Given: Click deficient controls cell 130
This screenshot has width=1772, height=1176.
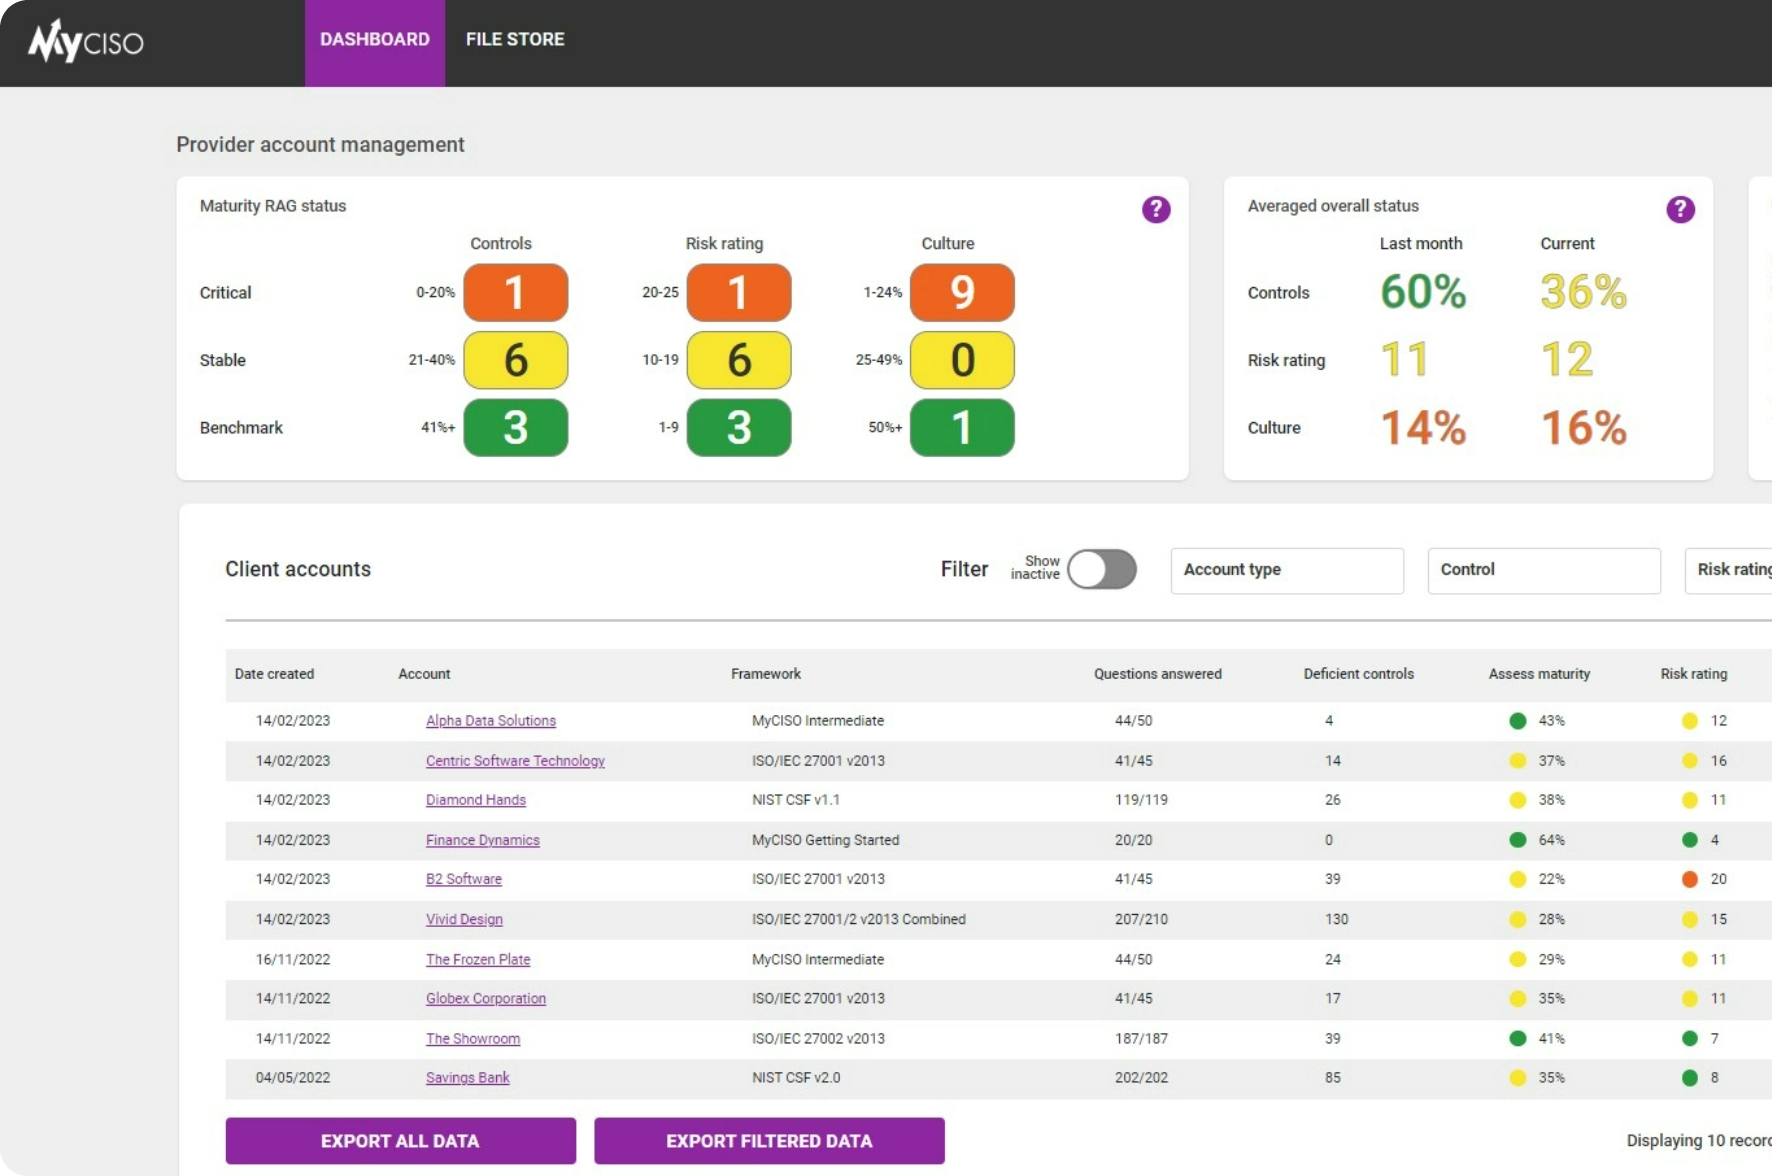Looking at the screenshot, I should (1337, 919).
